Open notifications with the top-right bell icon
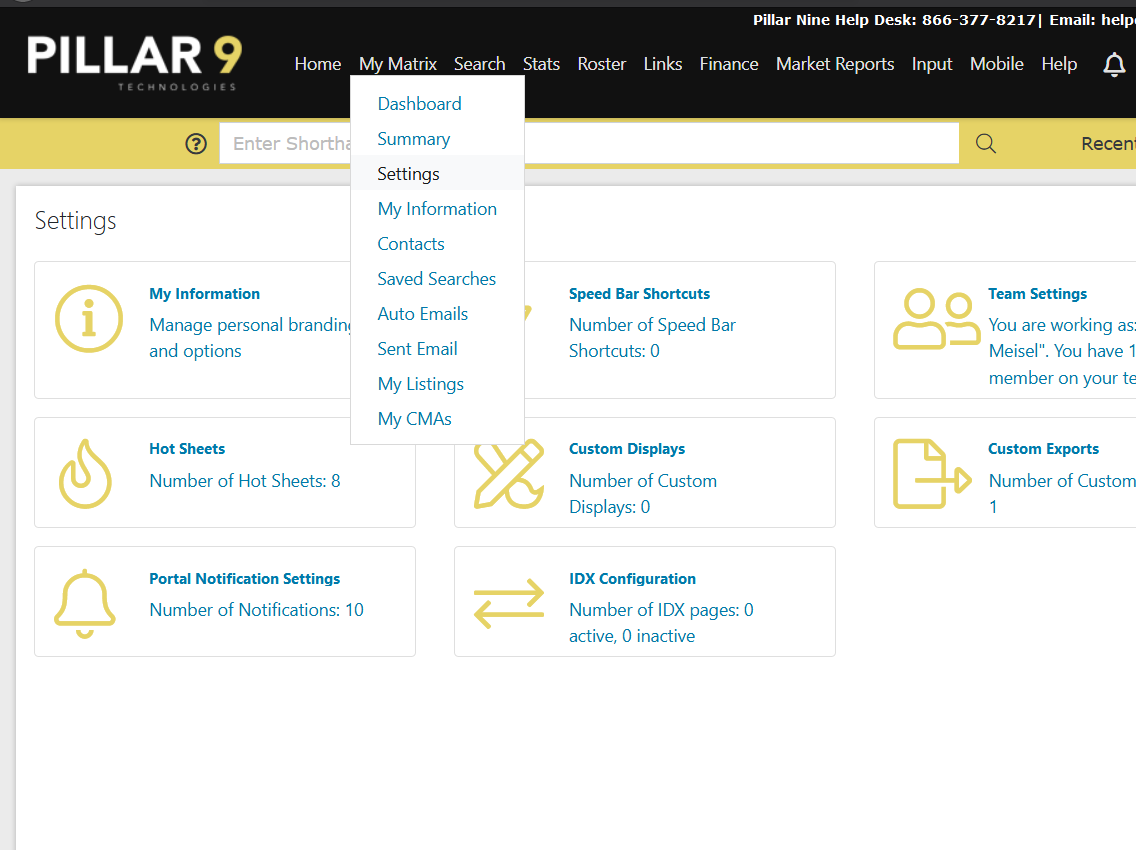This screenshot has width=1136, height=850. 1114,63
